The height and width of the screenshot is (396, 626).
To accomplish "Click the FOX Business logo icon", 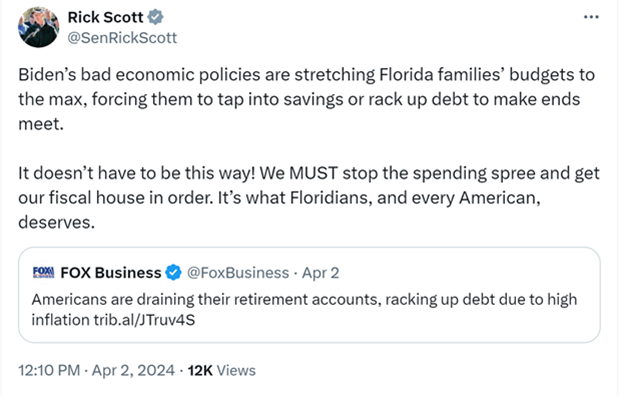I will coord(44,272).
